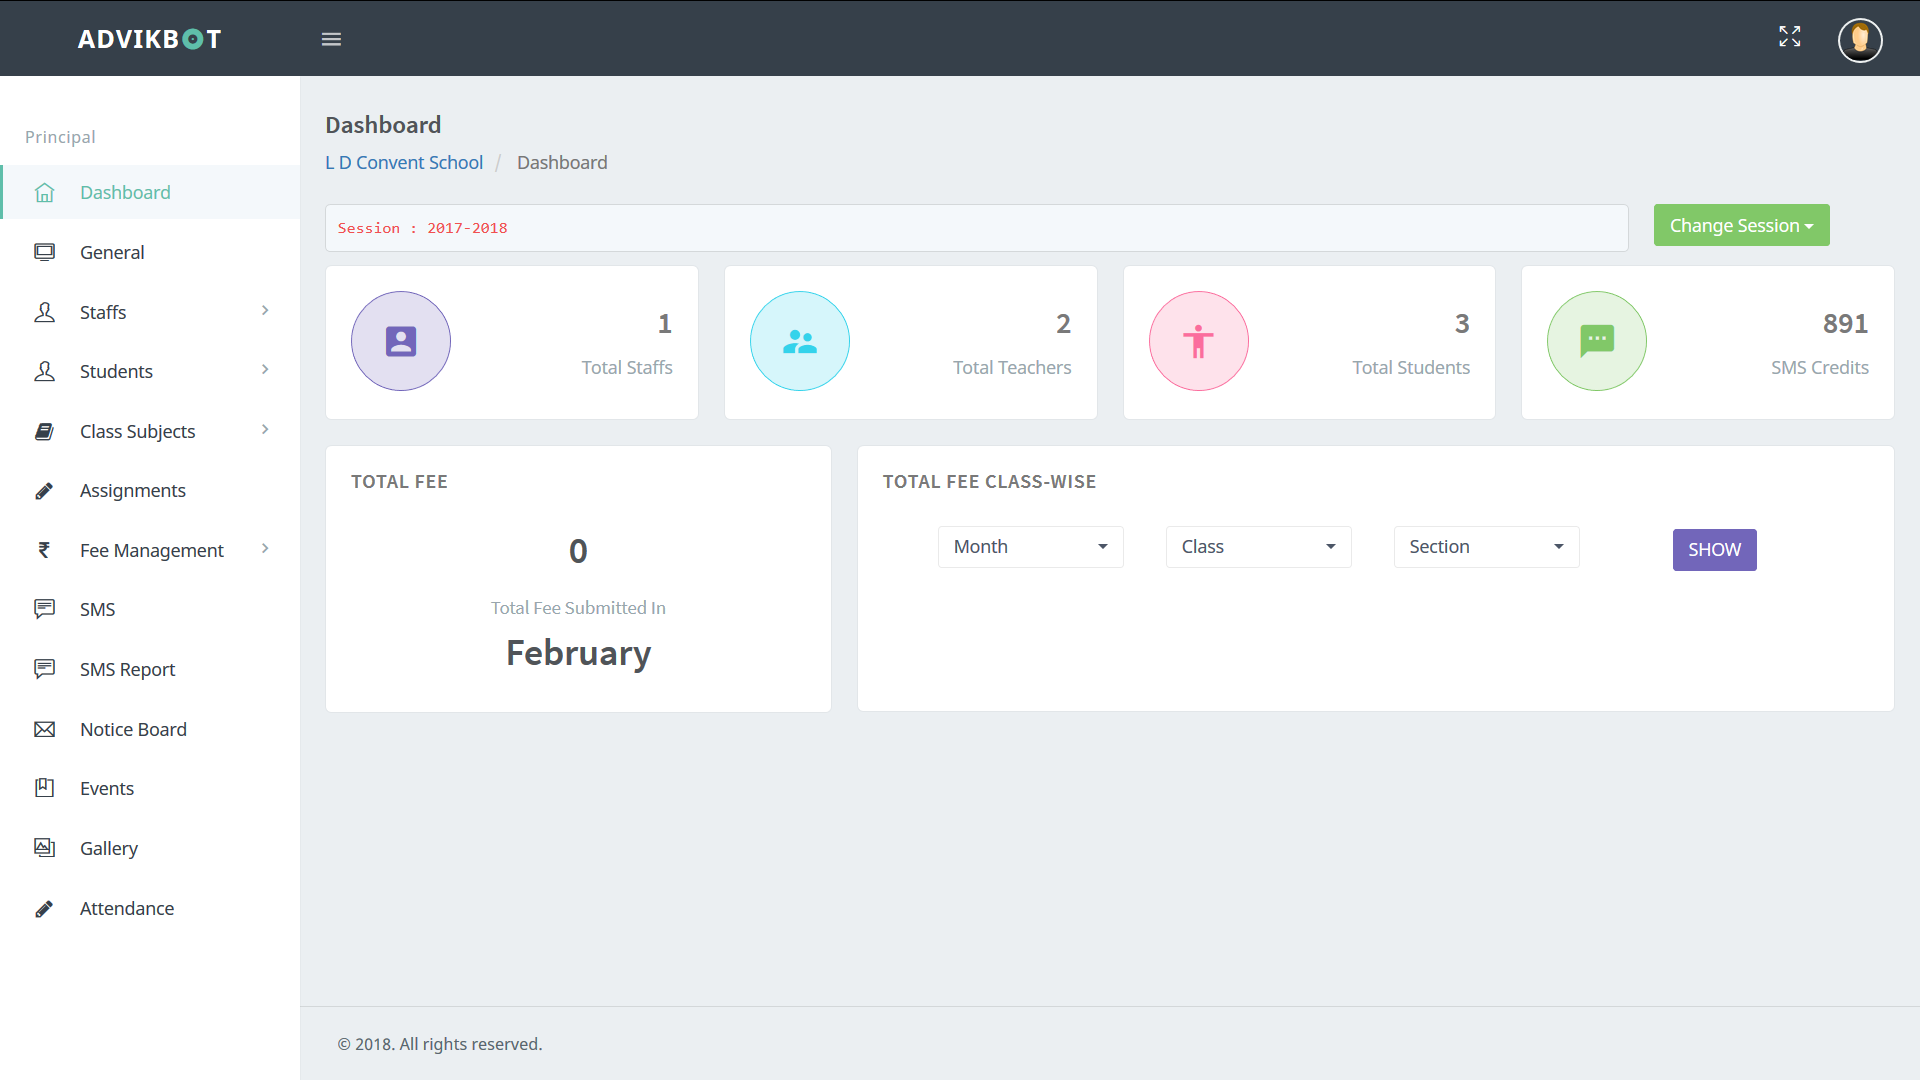Open the SMS Report menu item
This screenshot has height=1080, width=1920.
(127, 669)
